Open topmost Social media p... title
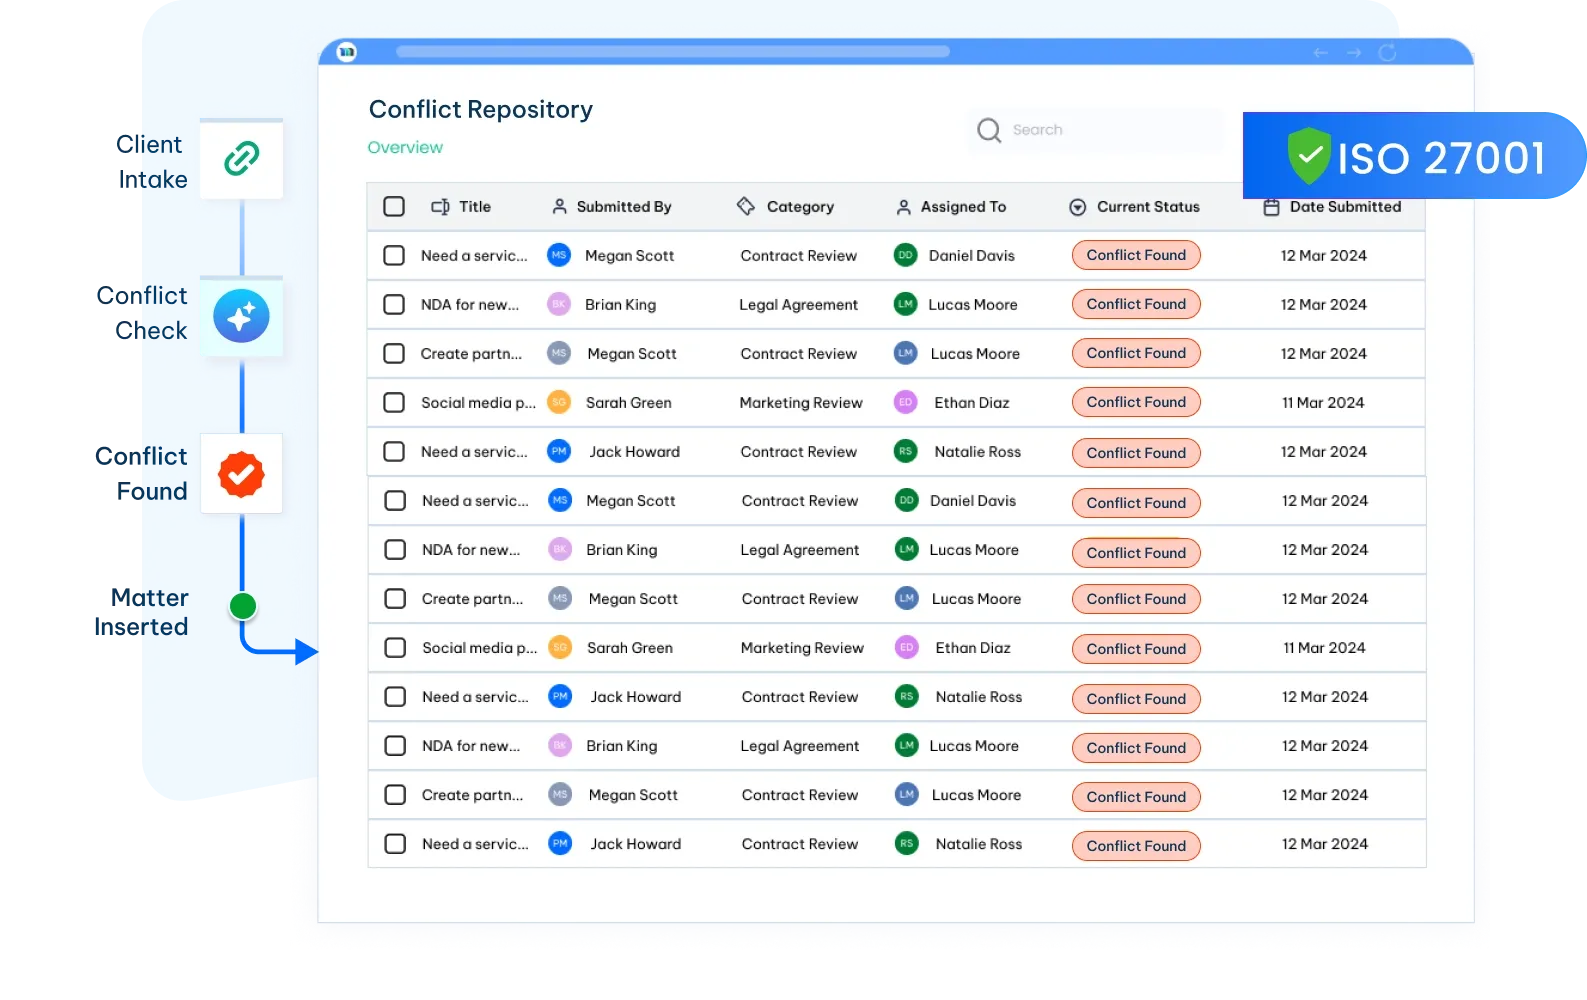 click(478, 403)
